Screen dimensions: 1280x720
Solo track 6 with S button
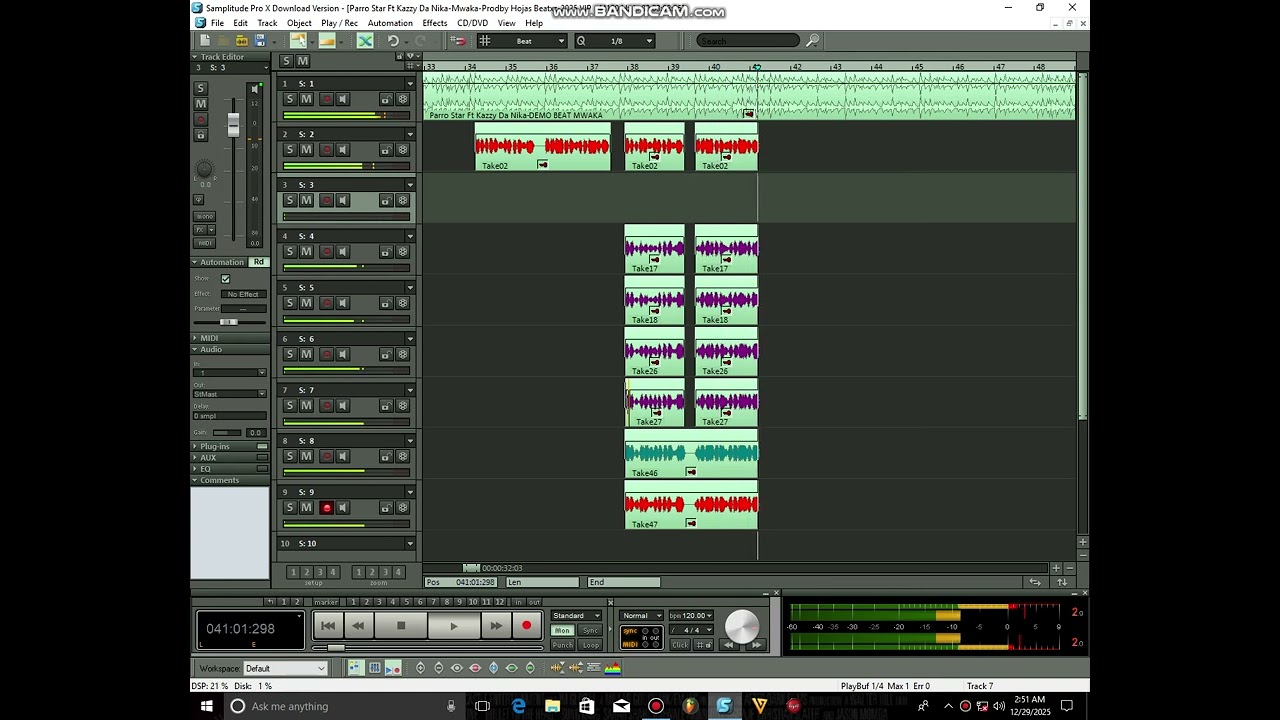[290, 354]
